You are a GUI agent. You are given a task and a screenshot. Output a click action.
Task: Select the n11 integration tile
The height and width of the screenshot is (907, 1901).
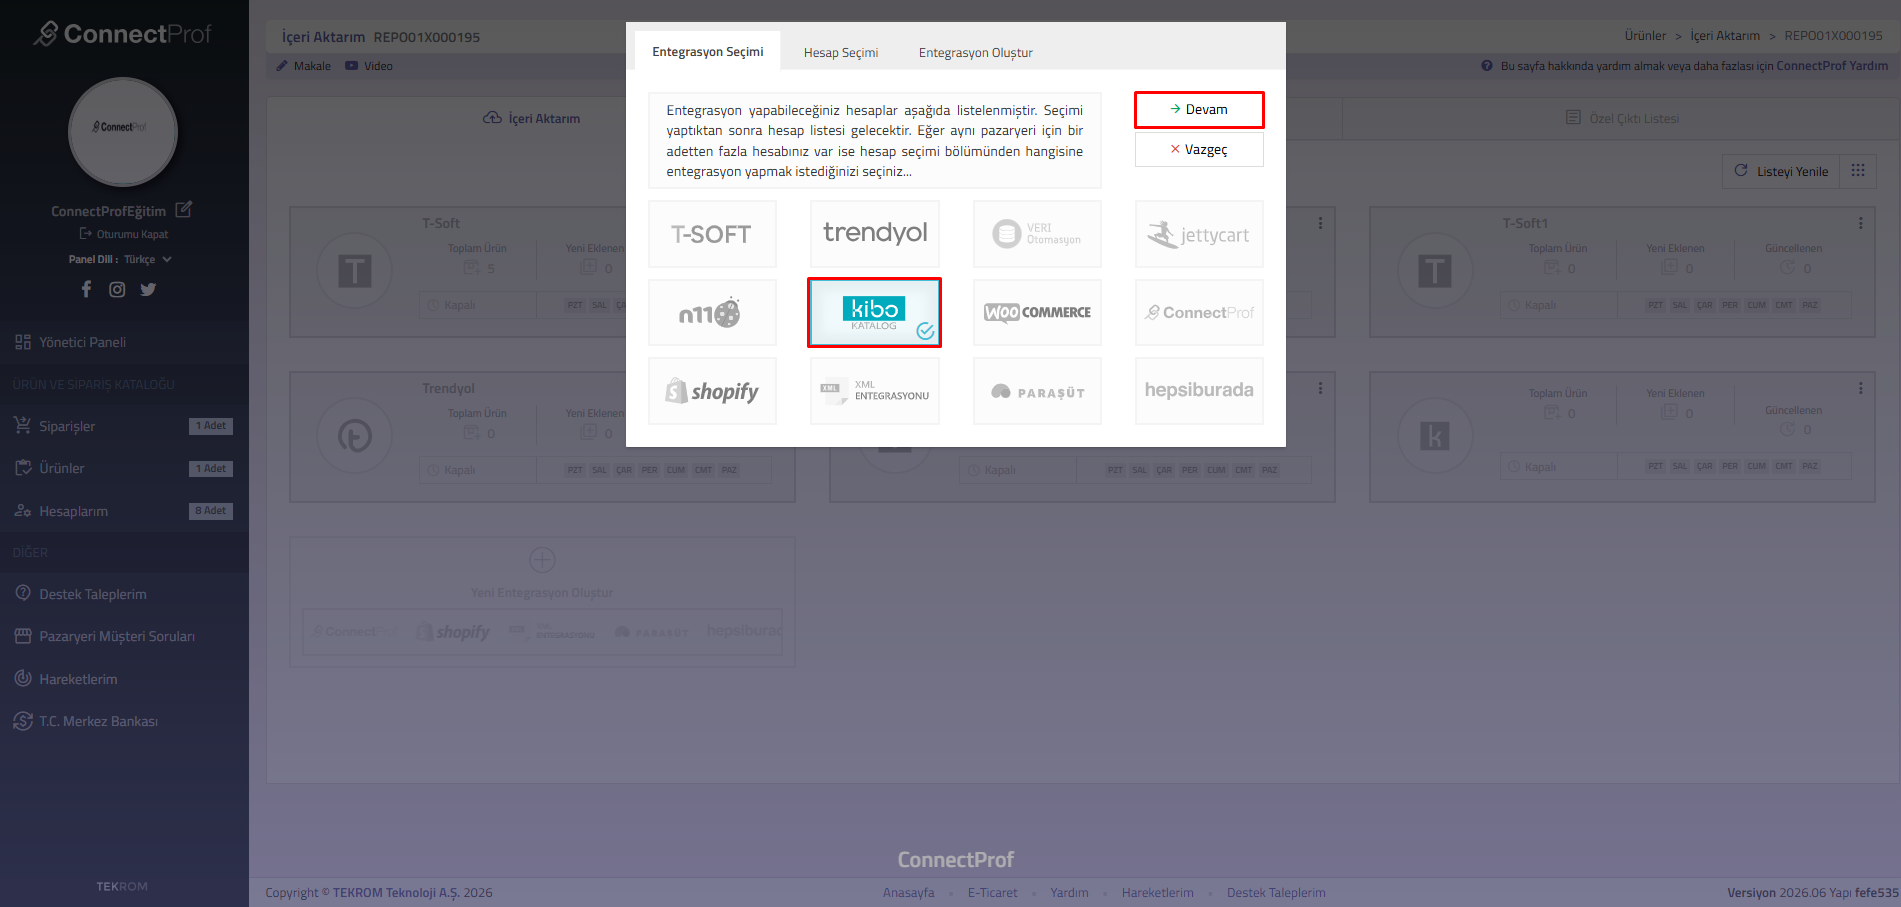(x=712, y=313)
